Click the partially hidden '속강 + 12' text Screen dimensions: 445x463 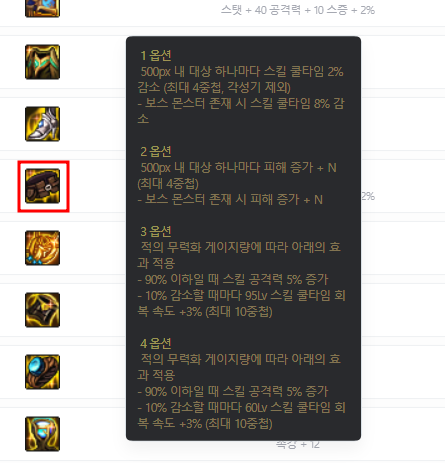tap(298, 444)
